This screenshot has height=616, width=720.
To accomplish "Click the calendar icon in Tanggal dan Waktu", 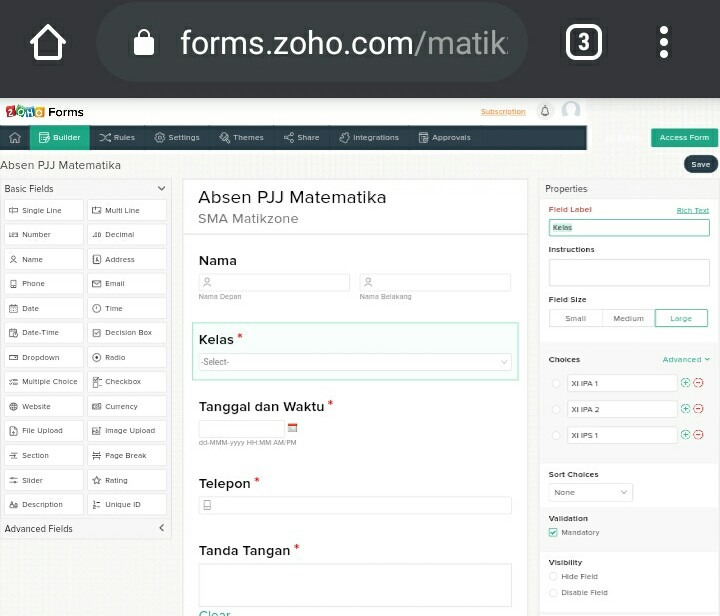I will [x=293, y=427].
